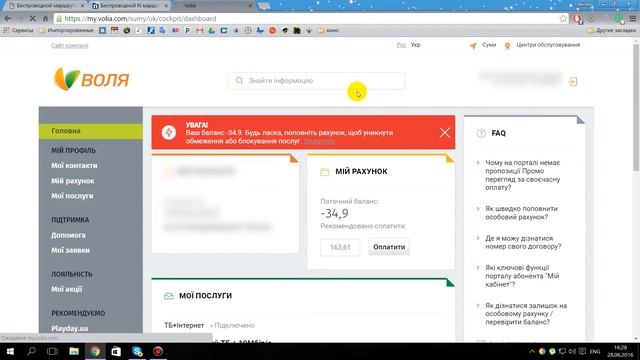The image size is (640, 360).
Task: Click the browser address bar
Action: click(x=310, y=18)
